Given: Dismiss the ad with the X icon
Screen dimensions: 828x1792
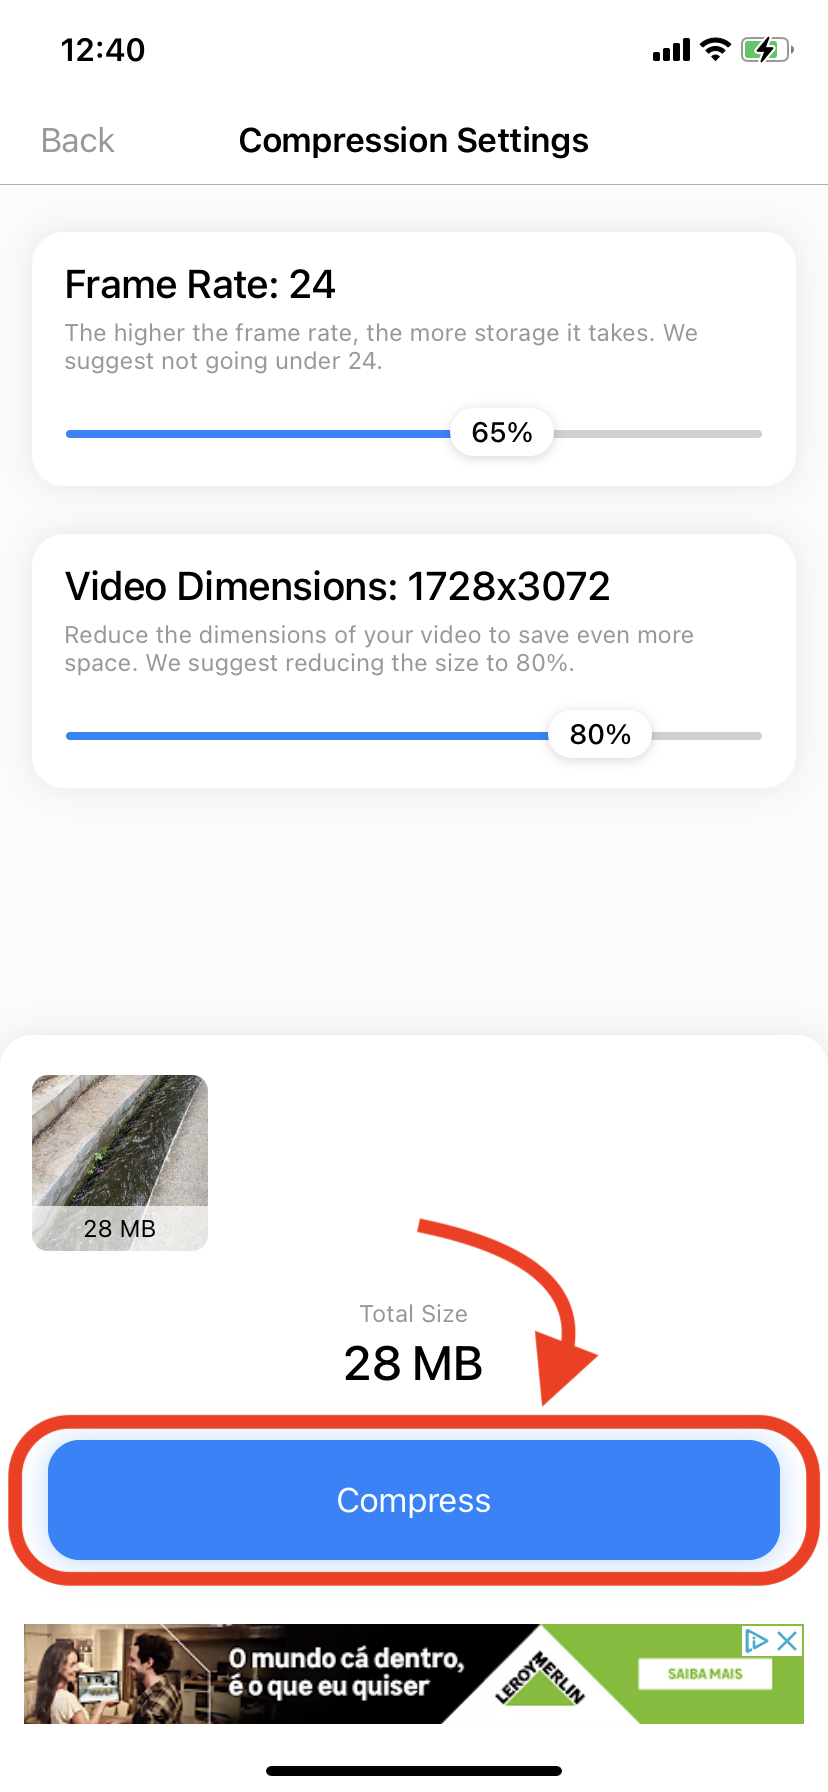Looking at the screenshot, I should [789, 1640].
